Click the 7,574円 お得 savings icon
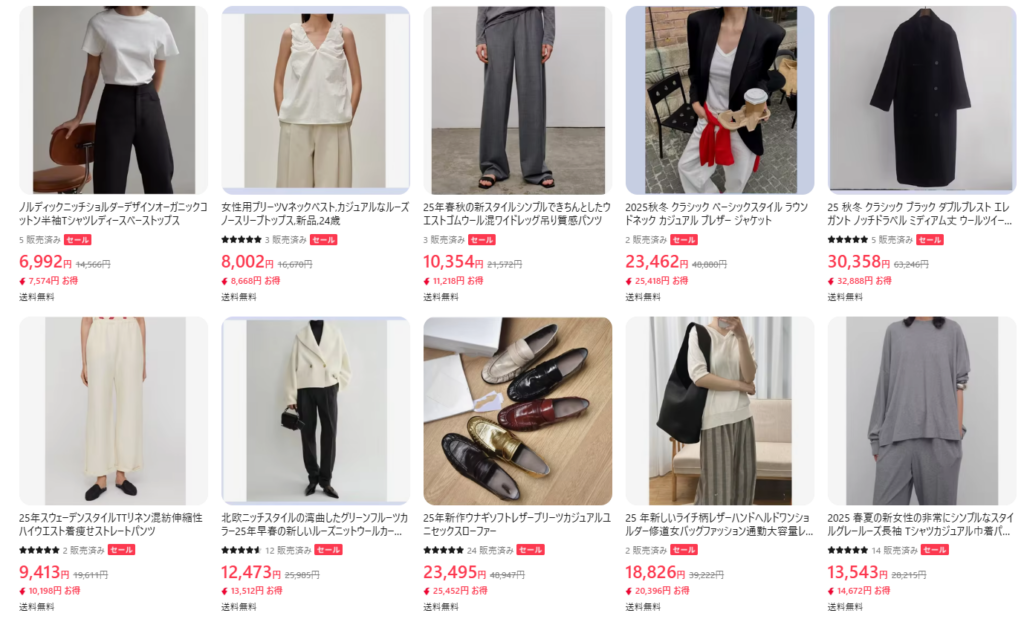 tap(22, 281)
